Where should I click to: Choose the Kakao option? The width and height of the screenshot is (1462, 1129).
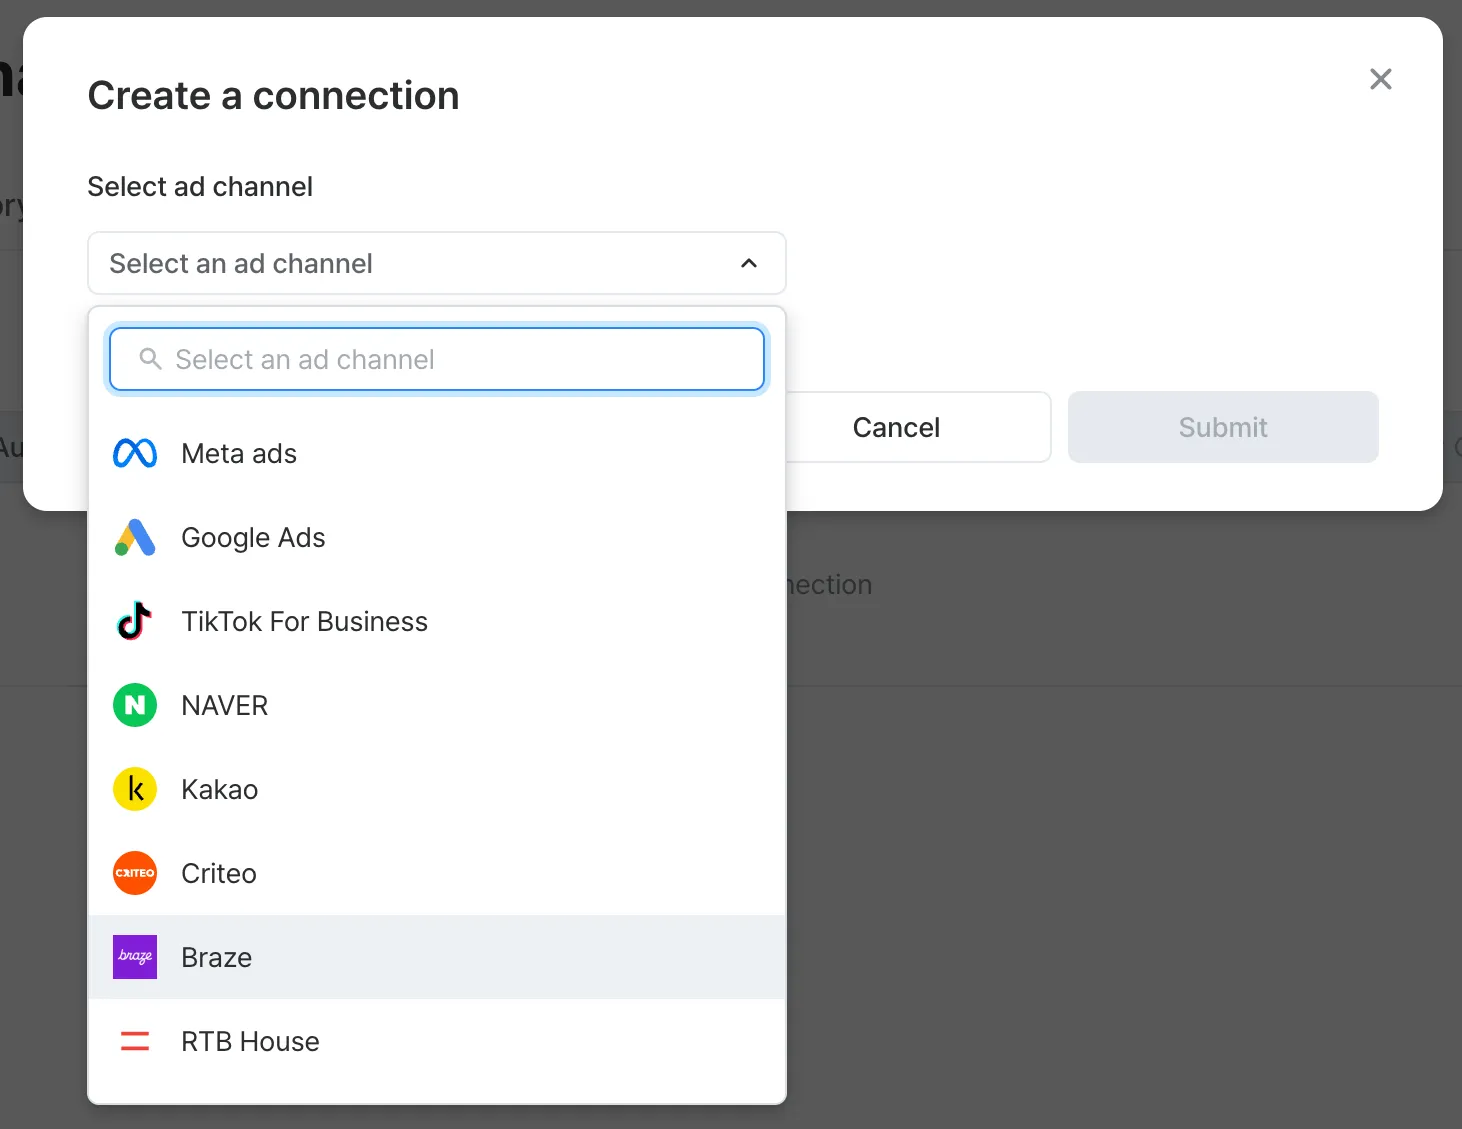click(x=437, y=789)
